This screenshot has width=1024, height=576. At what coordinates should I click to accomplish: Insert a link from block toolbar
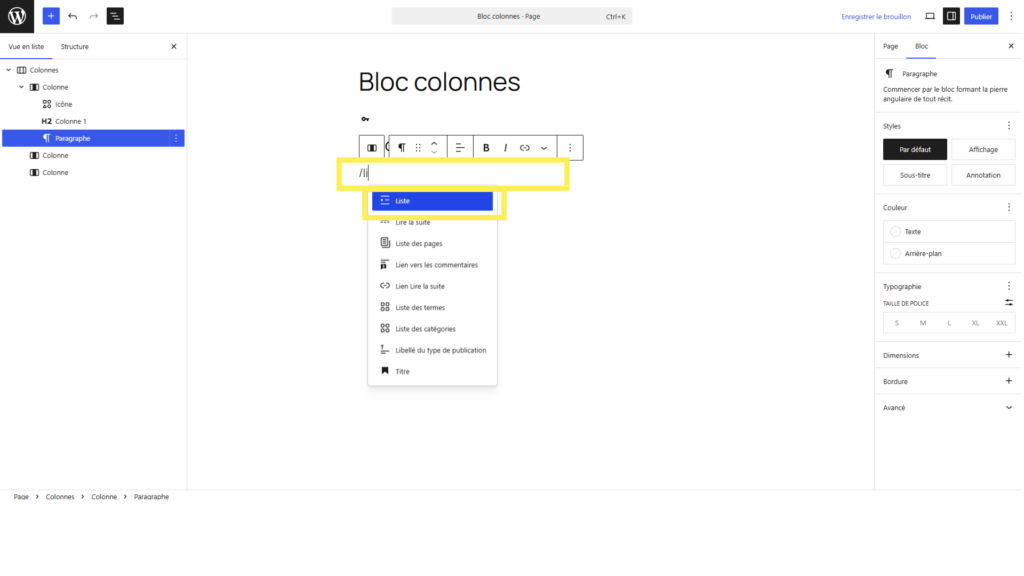[x=524, y=148]
